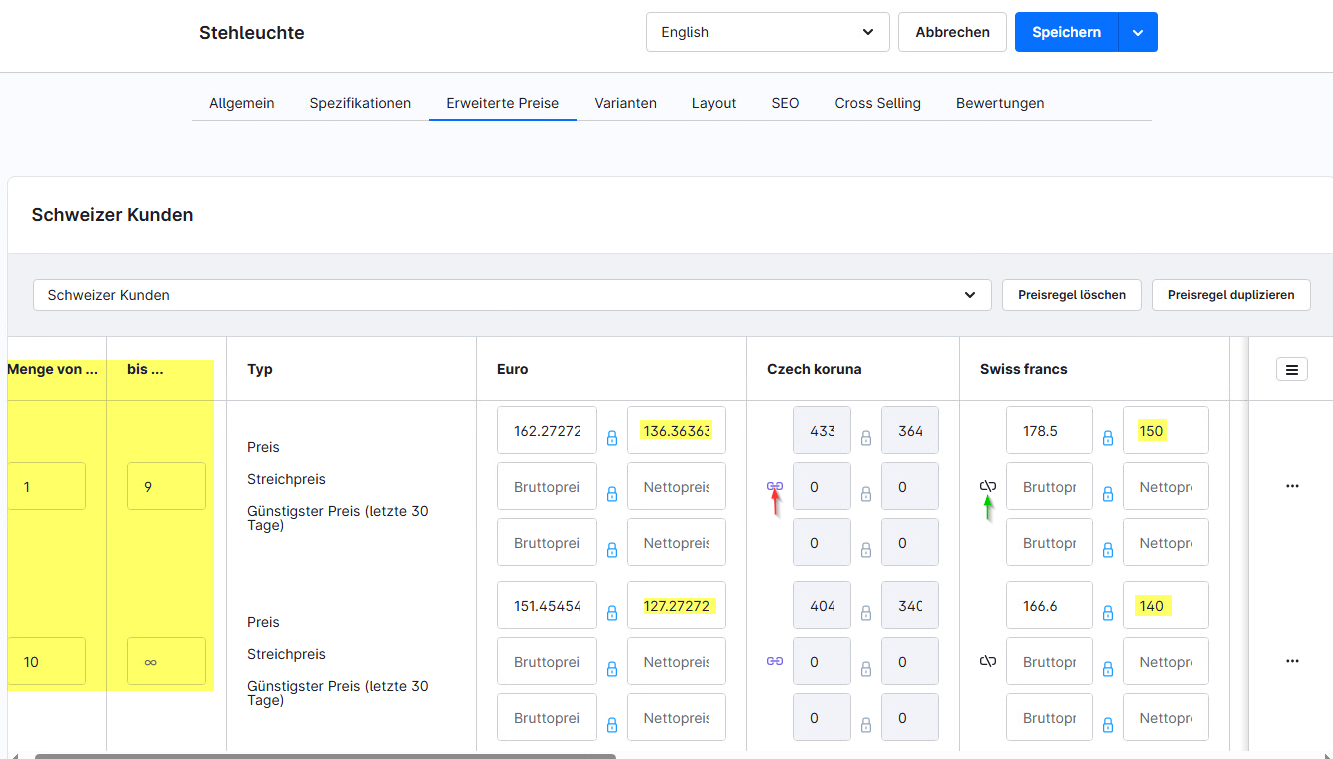Click Euro gross price field 151.45454
Screen dimensions: 1333x759
tap(547, 605)
